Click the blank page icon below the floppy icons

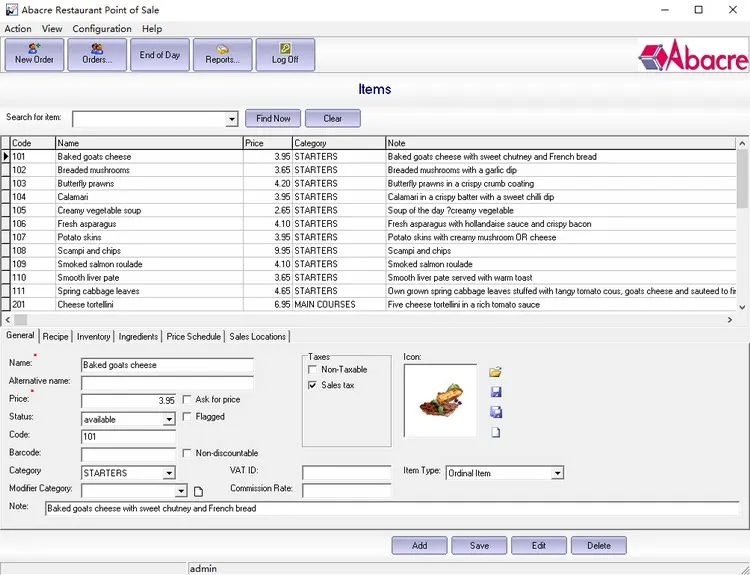(x=496, y=432)
